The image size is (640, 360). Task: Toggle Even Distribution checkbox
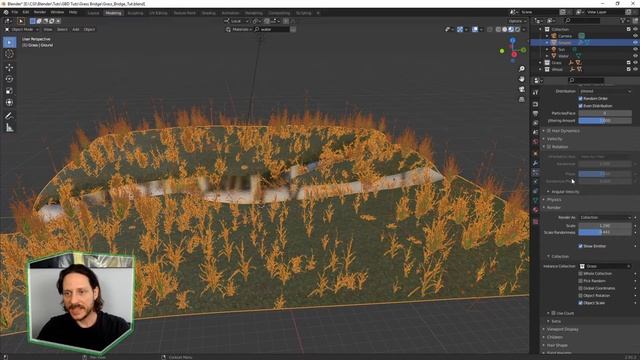point(580,106)
